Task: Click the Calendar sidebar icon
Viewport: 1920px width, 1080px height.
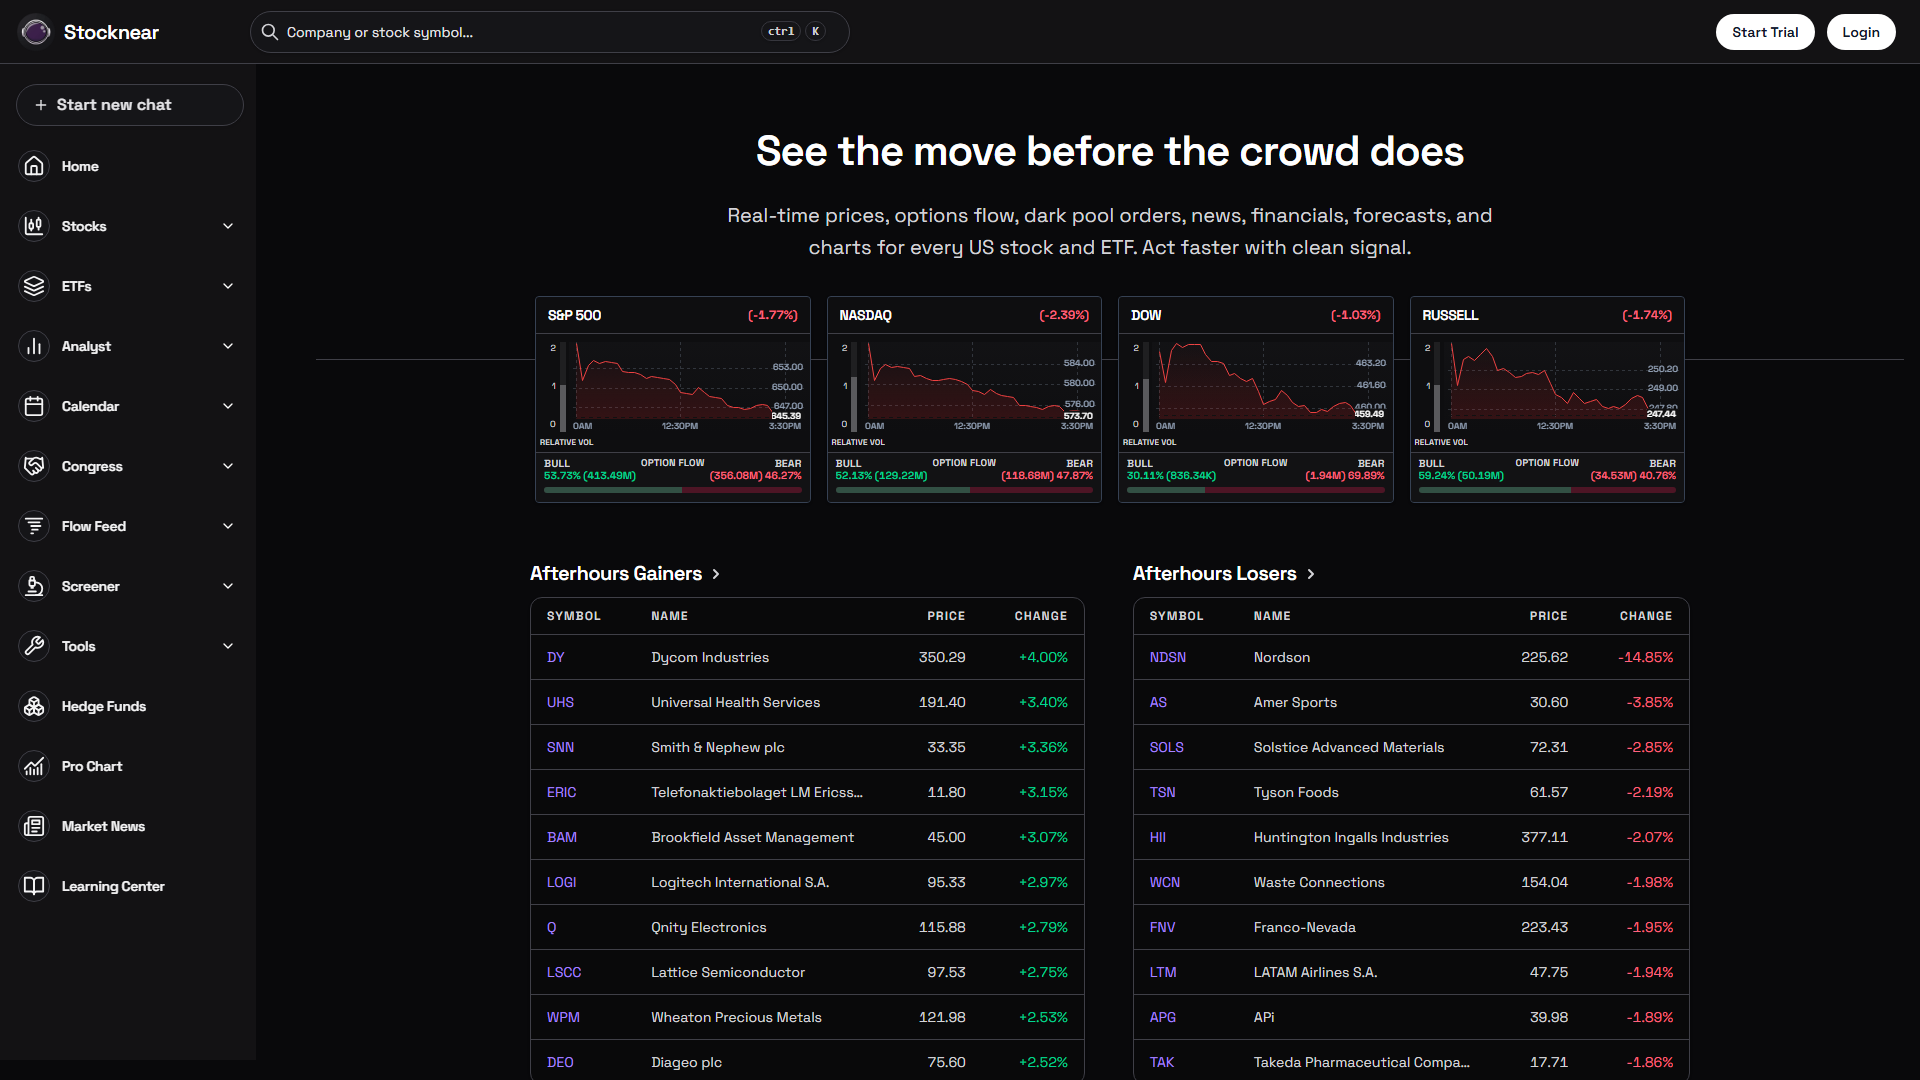Action: (34, 406)
